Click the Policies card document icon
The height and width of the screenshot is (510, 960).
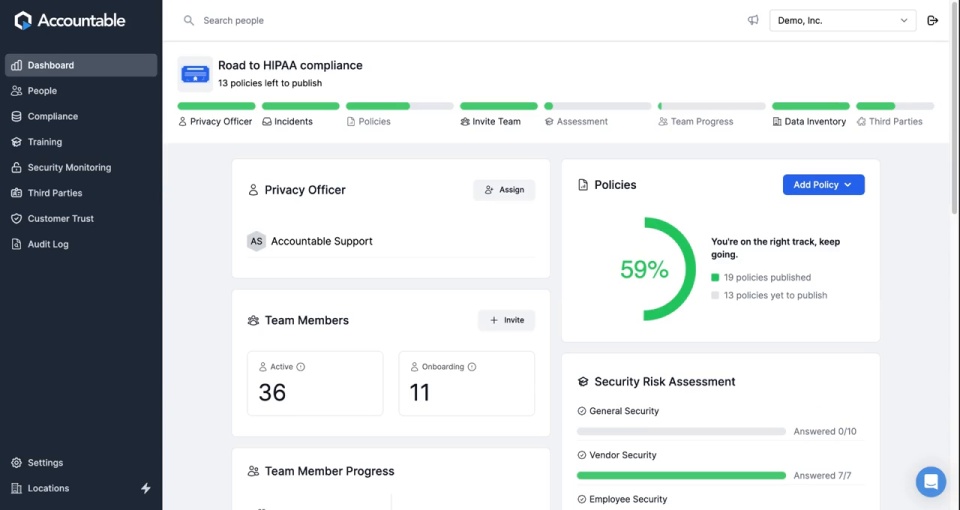pyautogui.click(x=583, y=185)
